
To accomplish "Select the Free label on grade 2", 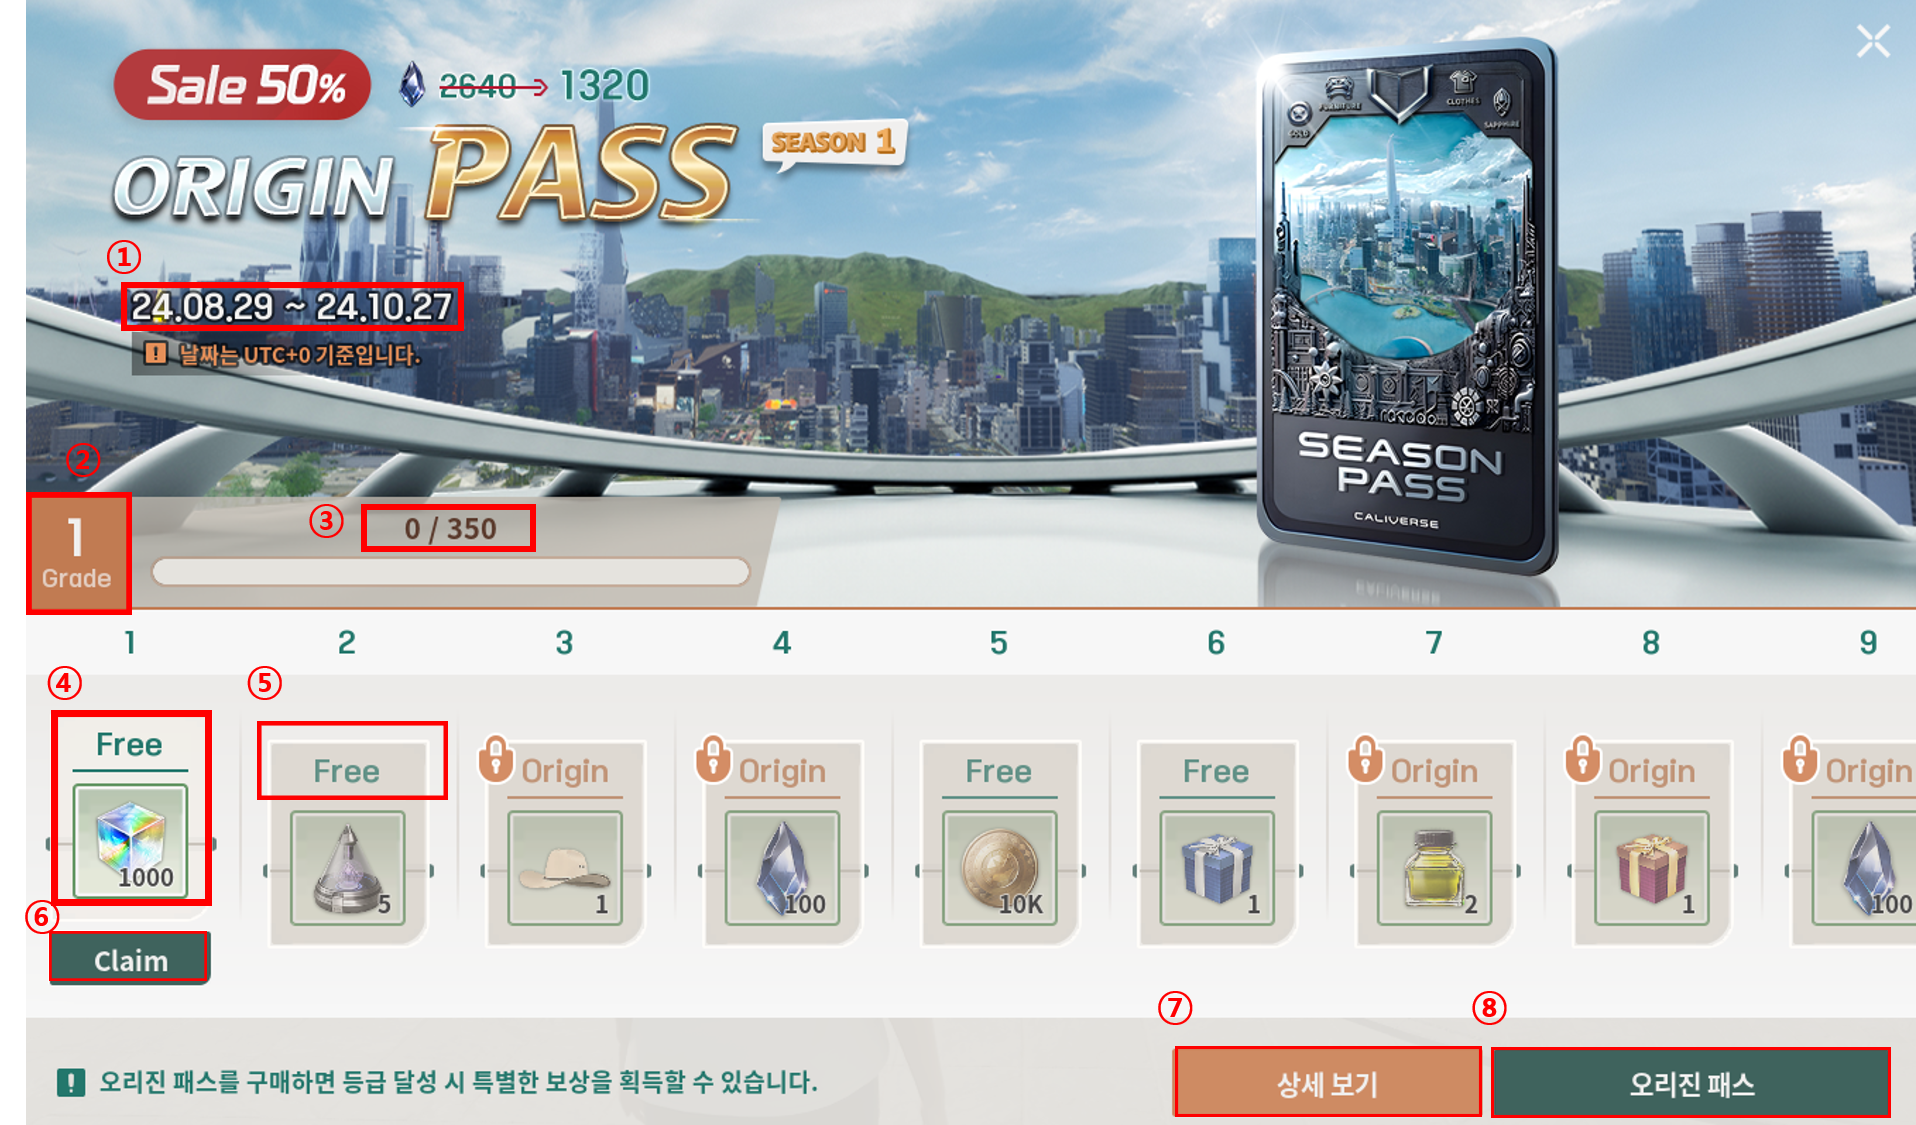I will [347, 771].
